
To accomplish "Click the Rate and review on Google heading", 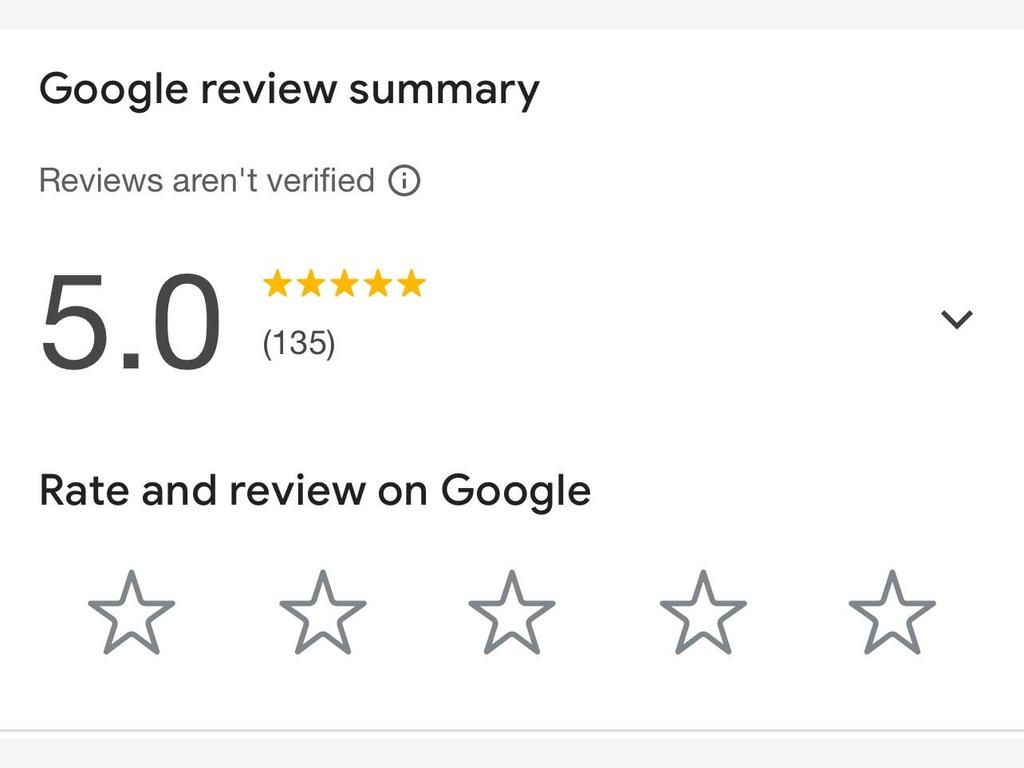I will tap(315, 490).
